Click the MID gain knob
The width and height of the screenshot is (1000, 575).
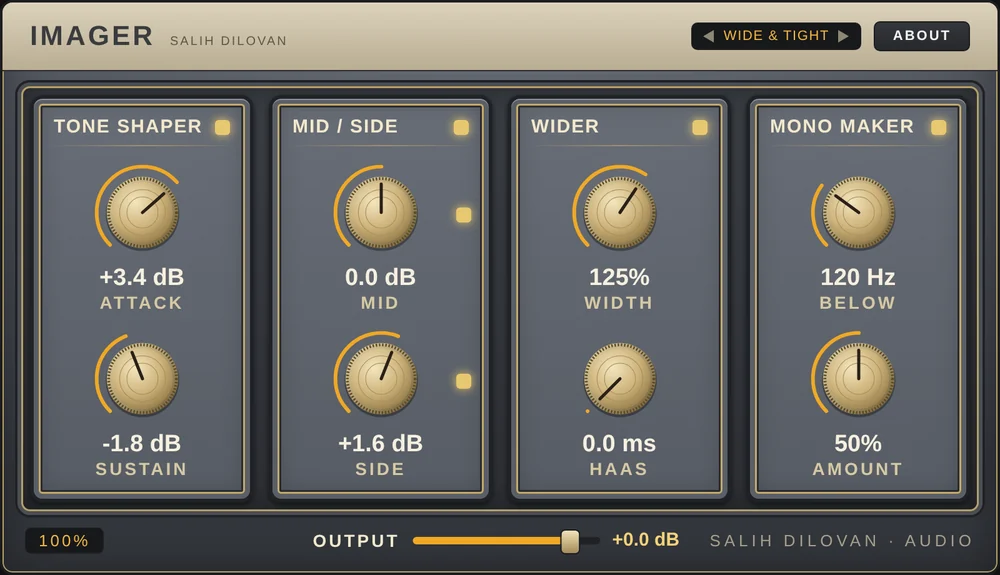381,213
